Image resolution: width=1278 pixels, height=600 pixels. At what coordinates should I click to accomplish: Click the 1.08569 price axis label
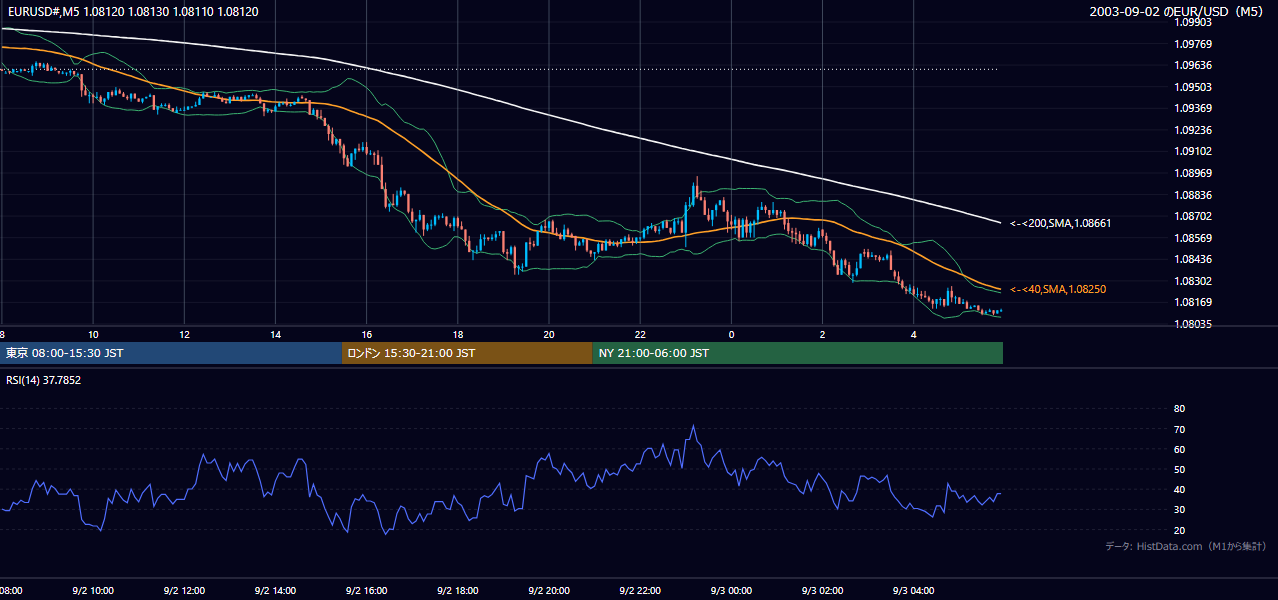pyautogui.click(x=1193, y=238)
